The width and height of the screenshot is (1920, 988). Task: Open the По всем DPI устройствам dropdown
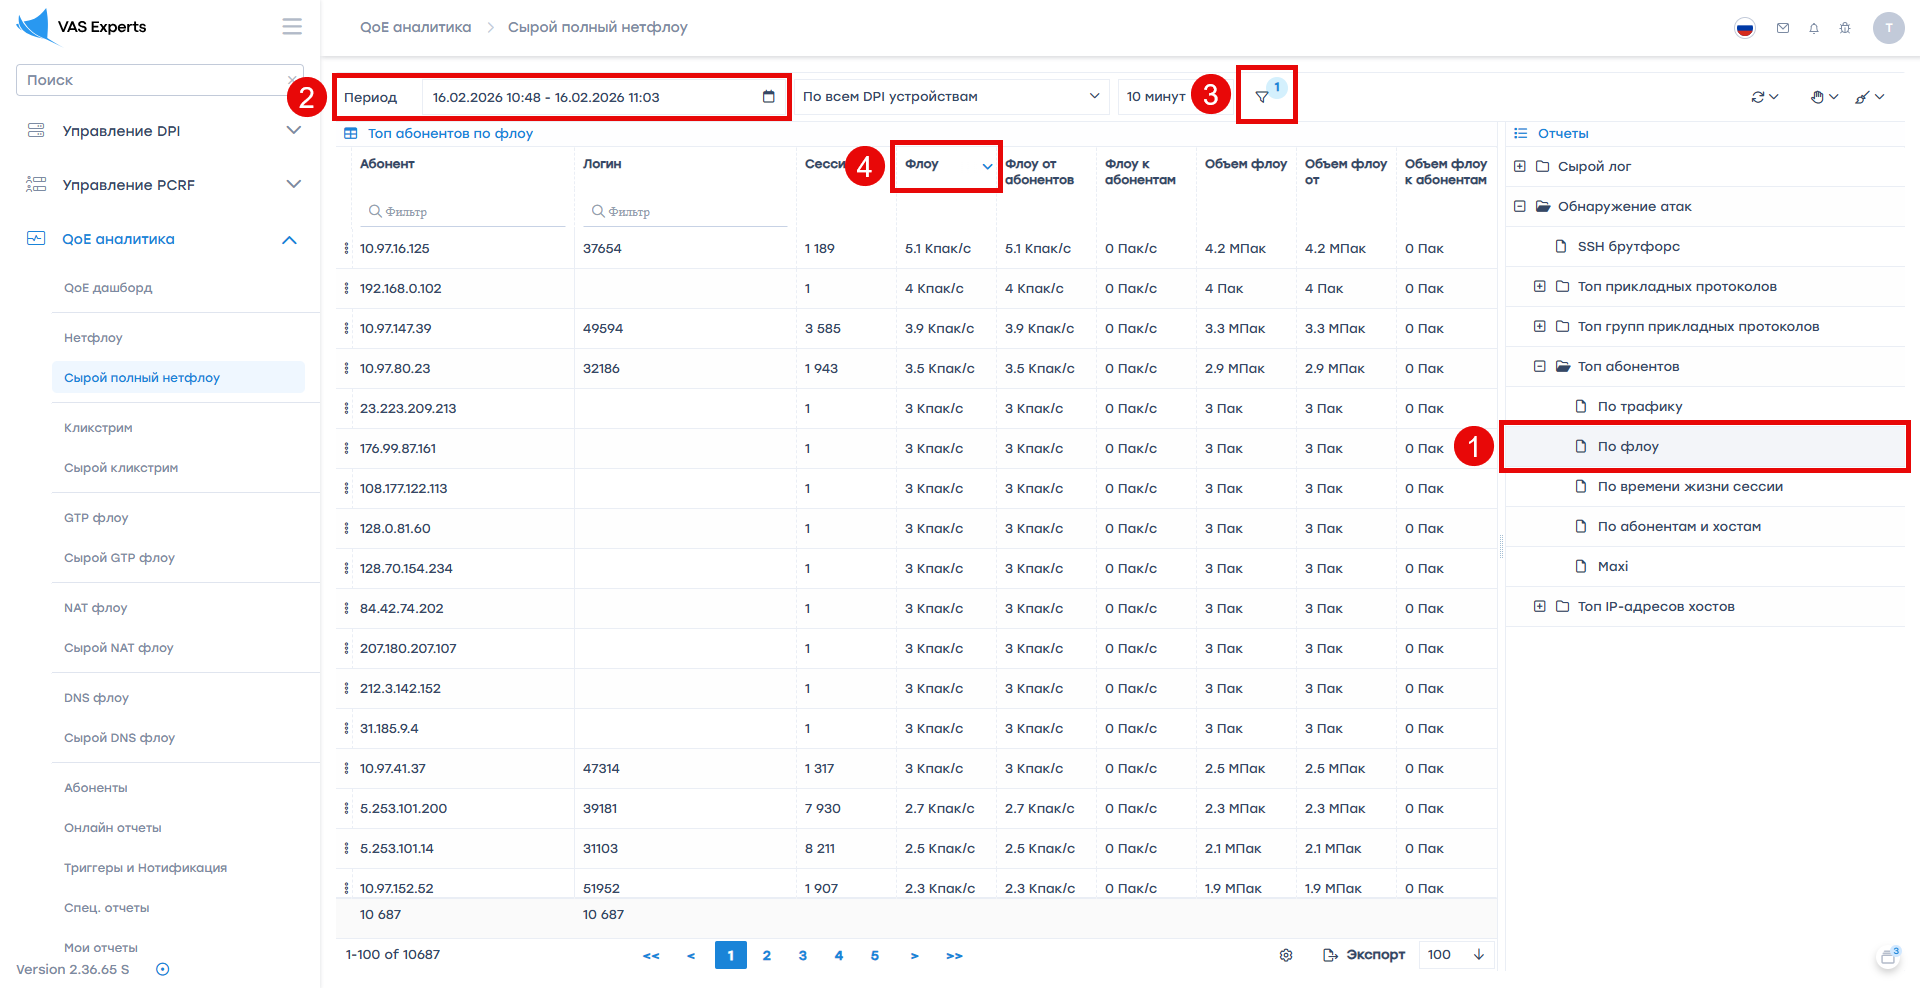pyautogui.click(x=951, y=97)
